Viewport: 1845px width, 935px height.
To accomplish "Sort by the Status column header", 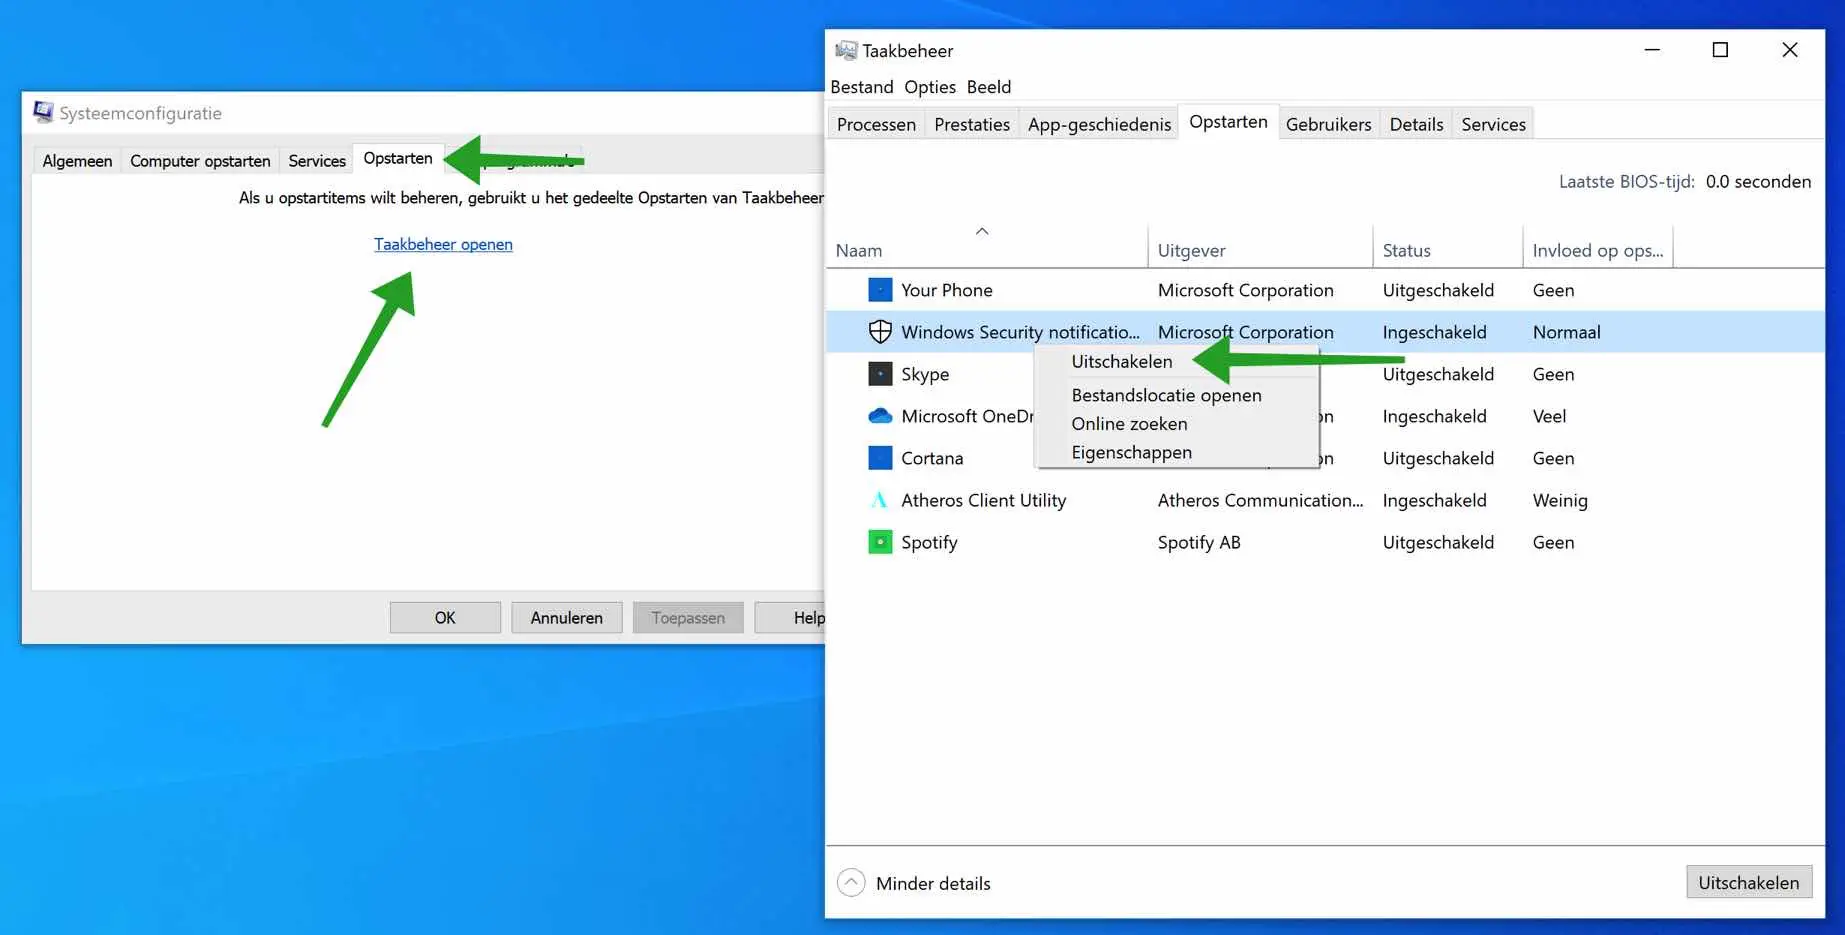I will tap(1447, 250).
